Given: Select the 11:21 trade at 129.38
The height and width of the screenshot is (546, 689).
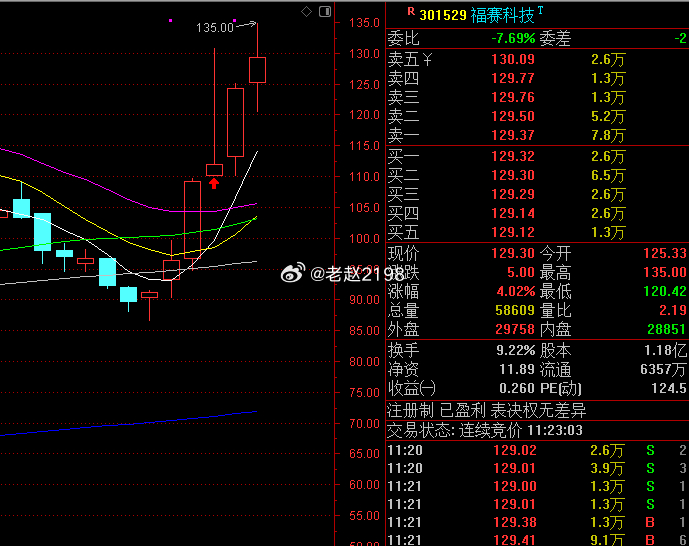Looking at the screenshot, I should [537, 522].
